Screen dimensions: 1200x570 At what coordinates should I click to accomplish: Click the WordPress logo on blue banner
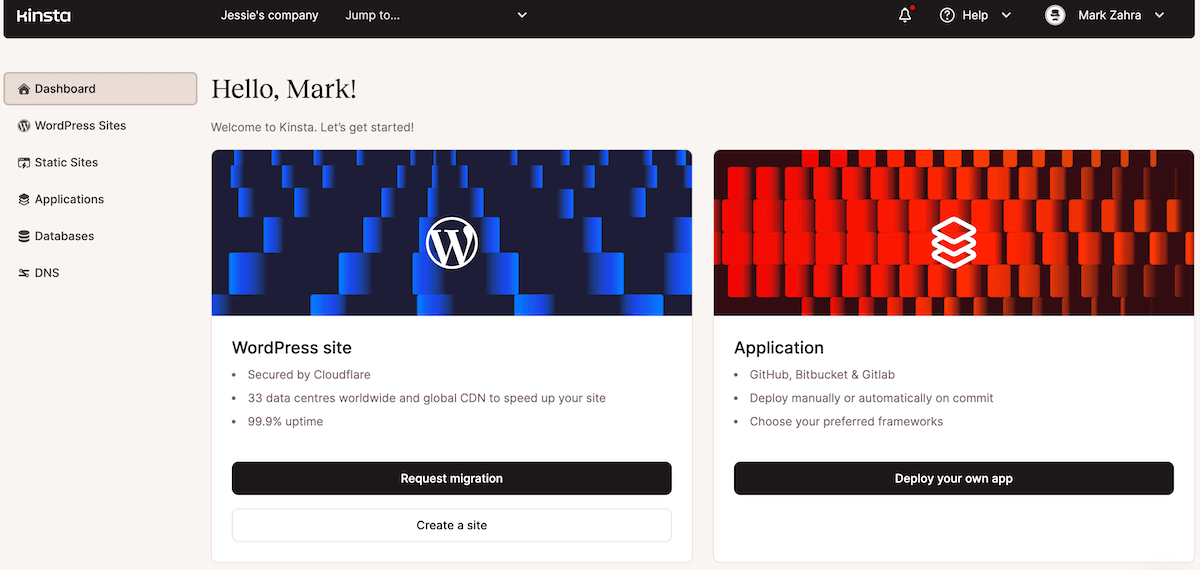452,243
